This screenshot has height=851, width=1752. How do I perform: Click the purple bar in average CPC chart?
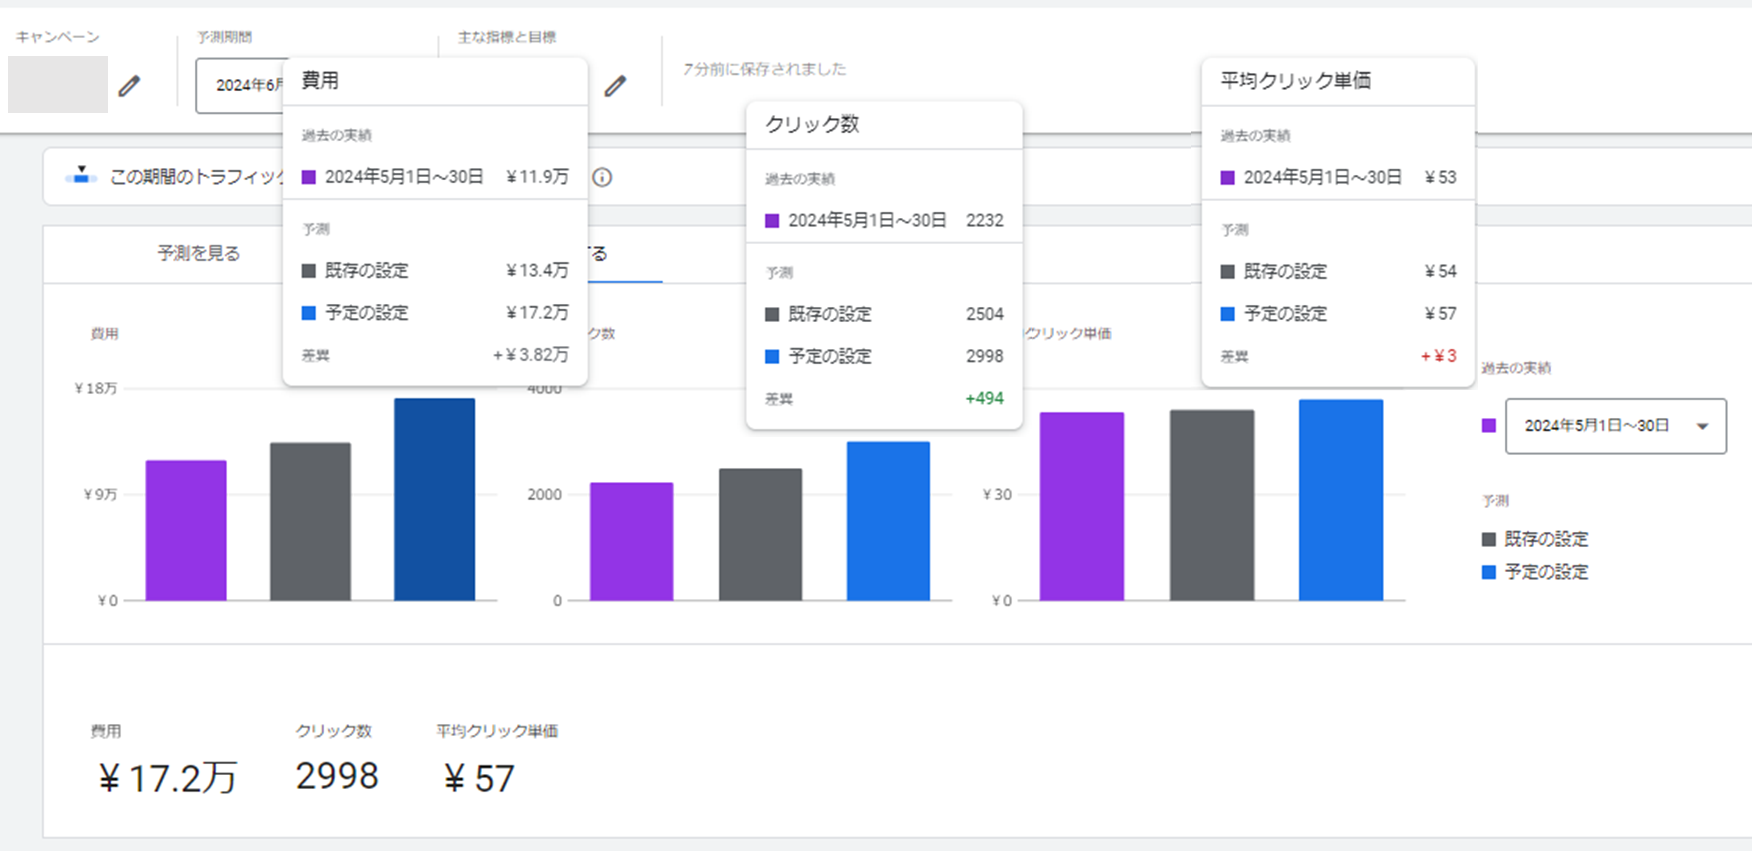tap(1082, 506)
